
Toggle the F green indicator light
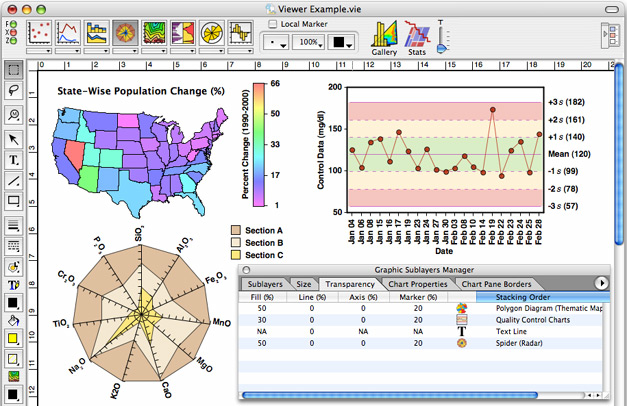(x=13, y=24)
